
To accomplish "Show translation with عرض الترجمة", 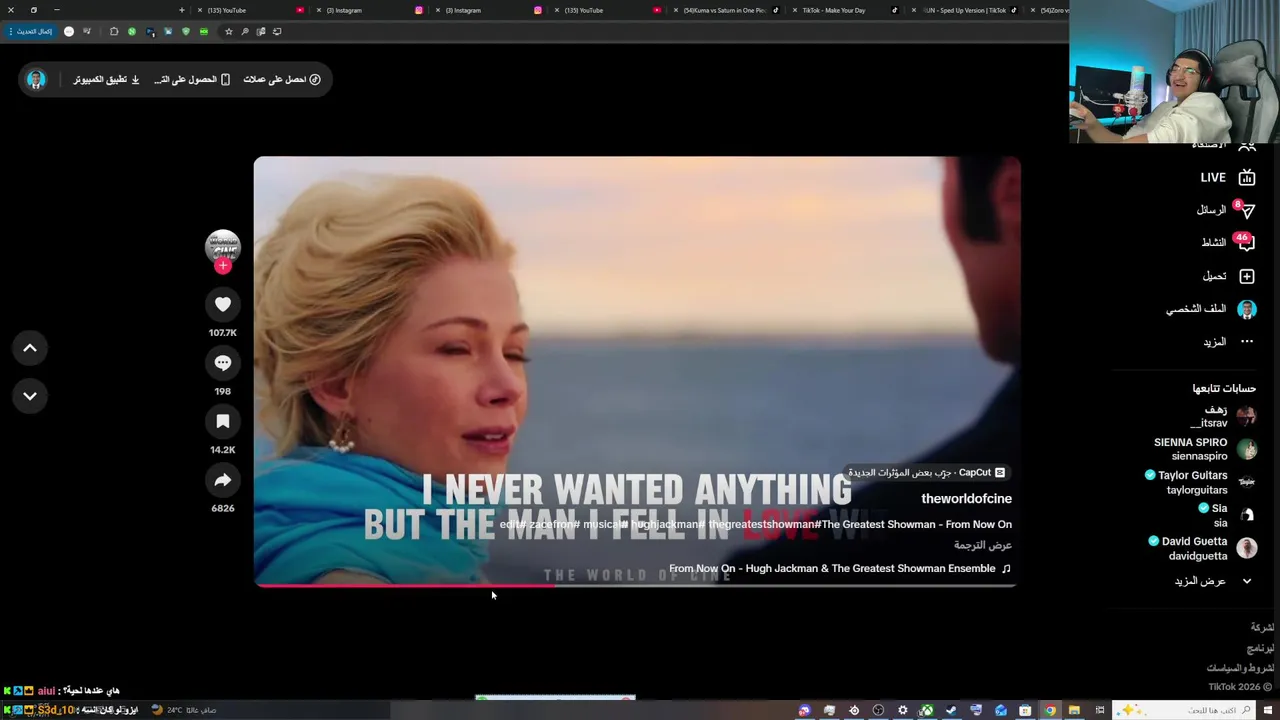I will tap(983, 545).
